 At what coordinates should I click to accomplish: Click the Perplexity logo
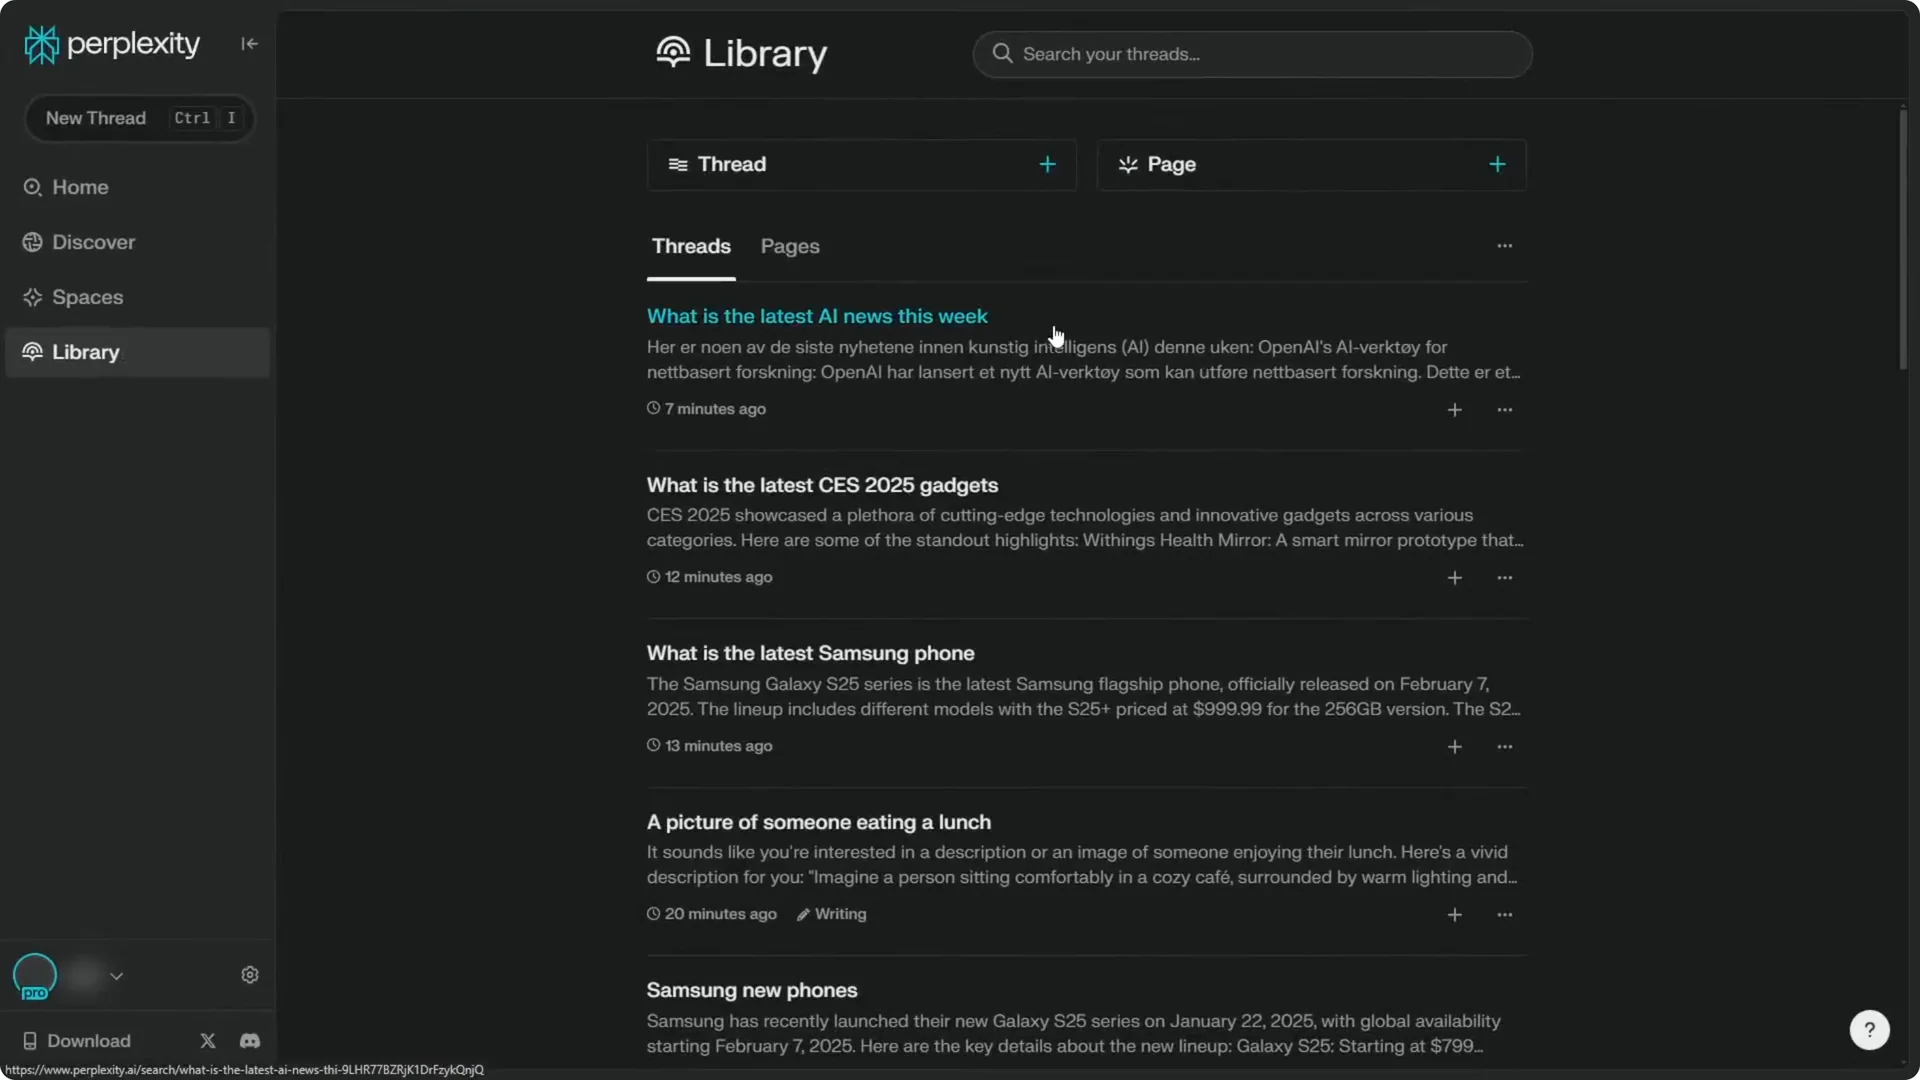click(110, 43)
